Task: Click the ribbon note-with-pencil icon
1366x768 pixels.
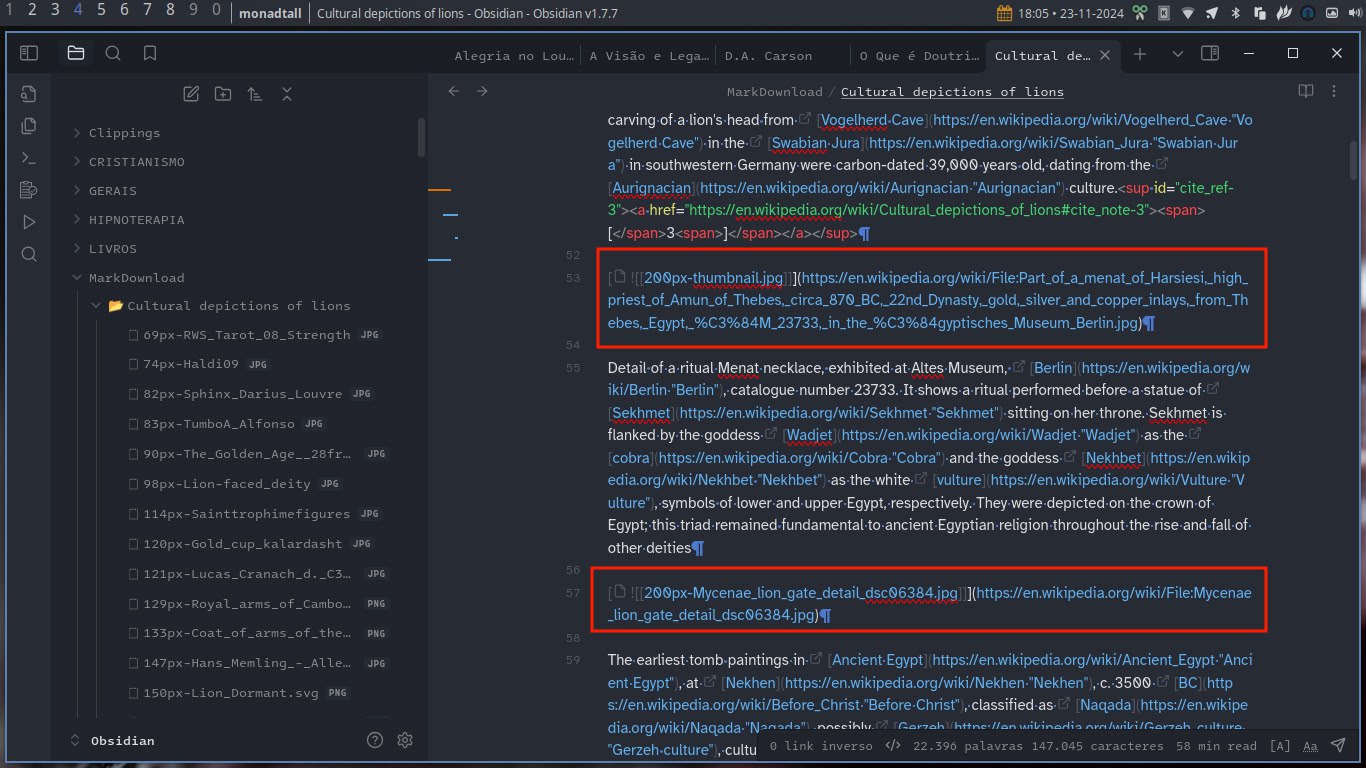Action: coord(29,190)
